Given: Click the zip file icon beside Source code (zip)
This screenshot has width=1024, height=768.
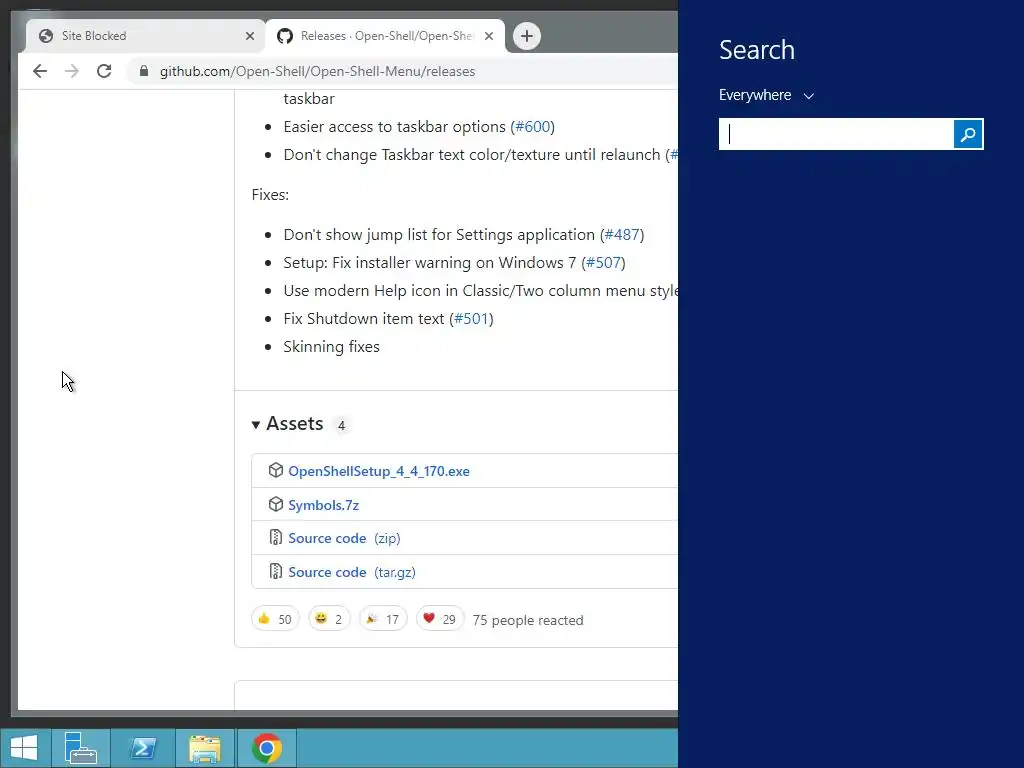Looking at the screenshot, I should click(276, 537).
